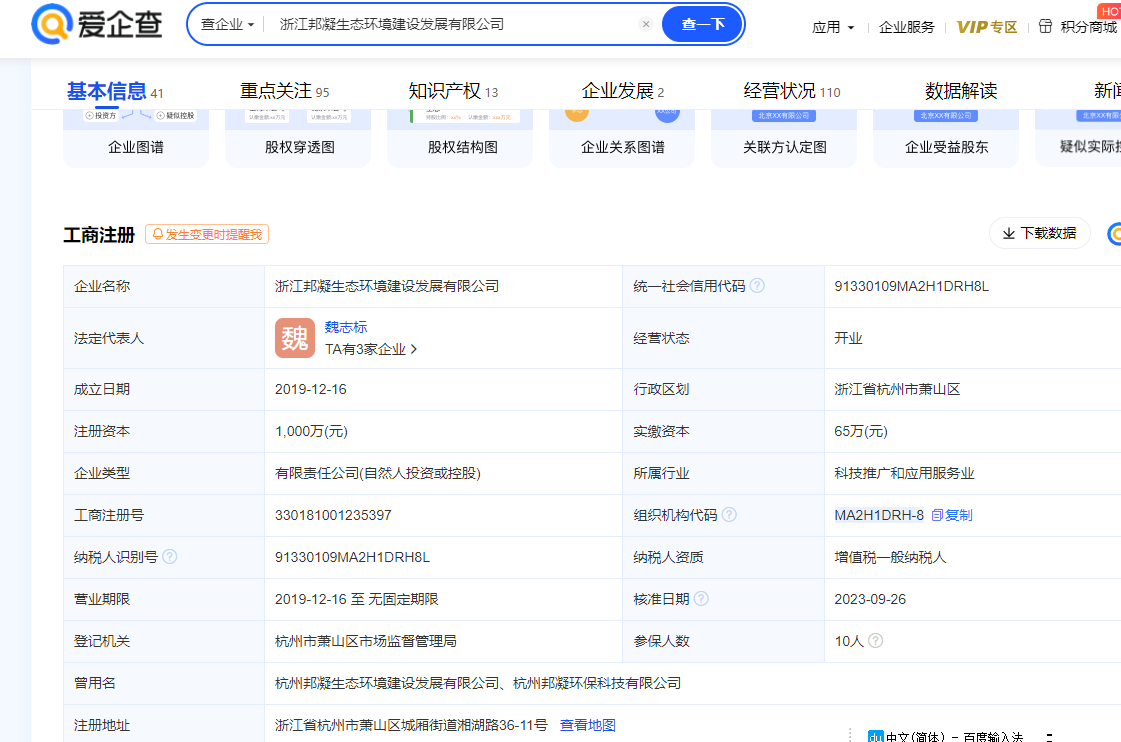Switch to the 数据解读 tab
Viewport: 1121px width, 742px height.
click(961, 91)
